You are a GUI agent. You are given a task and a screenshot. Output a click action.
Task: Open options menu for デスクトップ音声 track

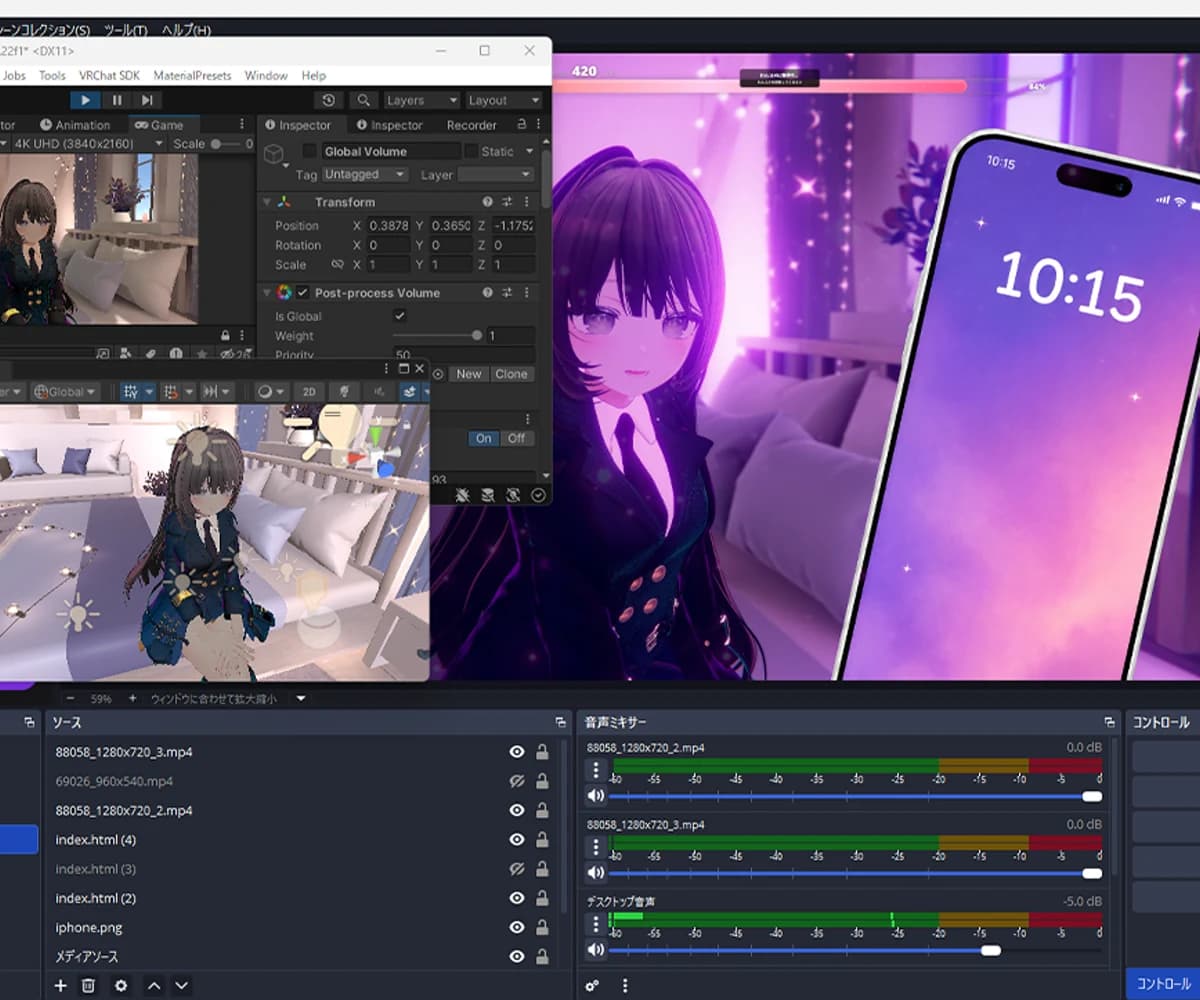[x=596, y=924]
